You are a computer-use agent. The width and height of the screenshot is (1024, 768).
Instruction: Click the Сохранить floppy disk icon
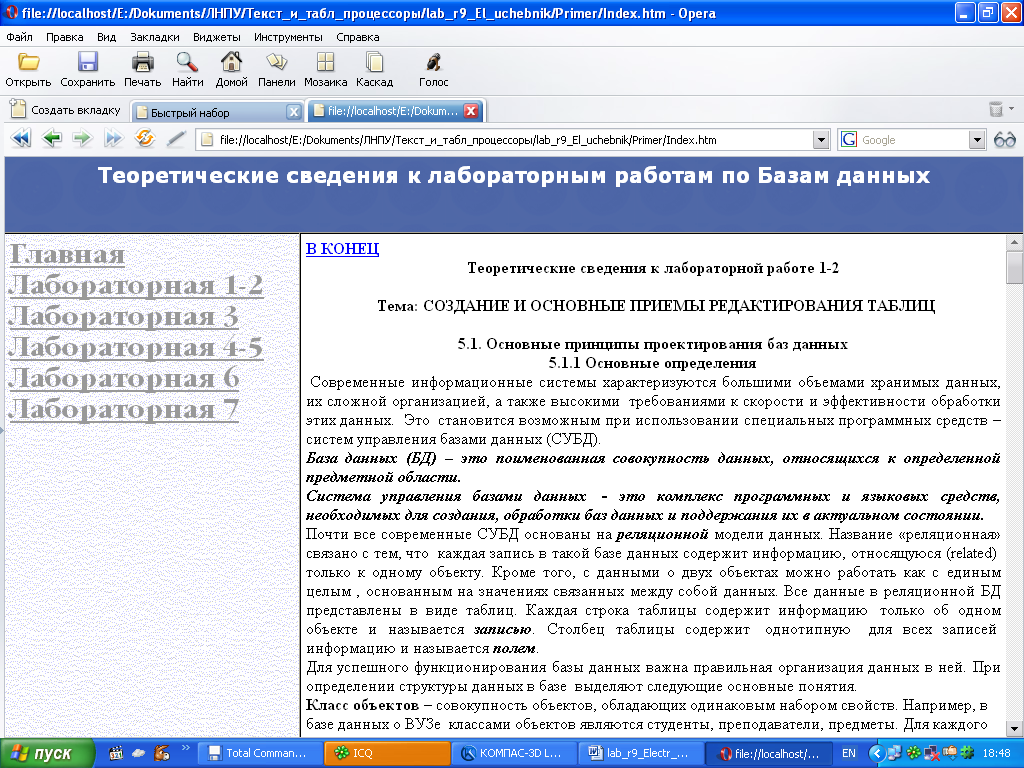(88, 63)
